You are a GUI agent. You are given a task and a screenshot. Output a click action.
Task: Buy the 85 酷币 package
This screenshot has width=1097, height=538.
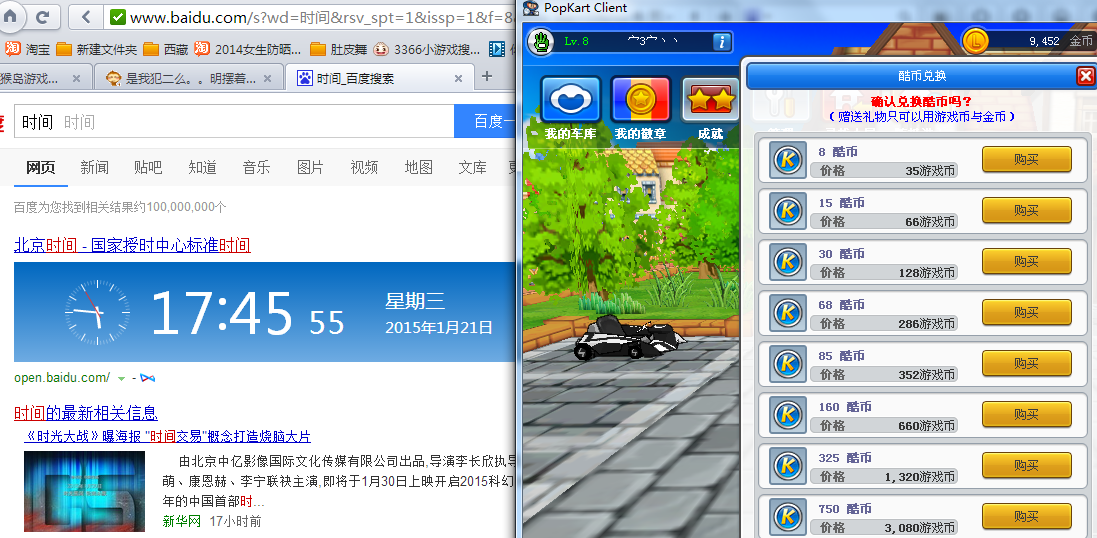[1026, 364]
